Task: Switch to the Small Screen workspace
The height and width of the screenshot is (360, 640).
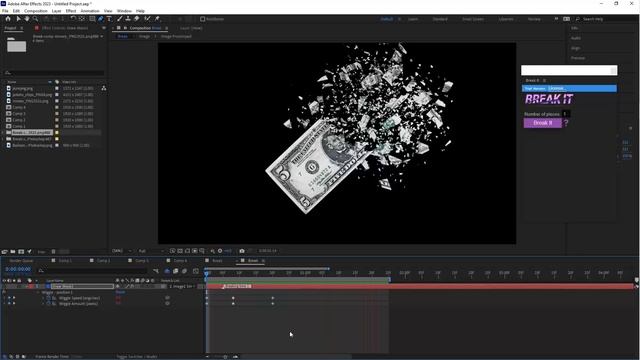Action: point(473,19)
